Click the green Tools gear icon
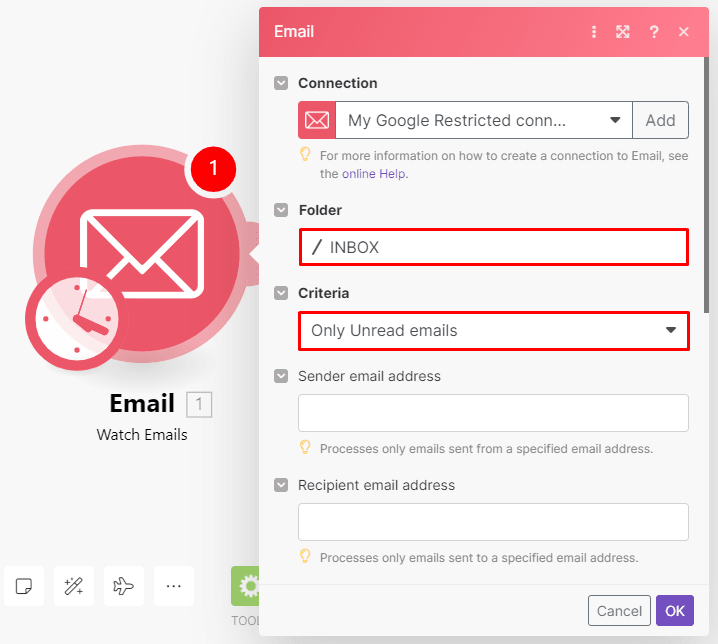Screen dimensions: 718x644 click(x=246, y=586)
